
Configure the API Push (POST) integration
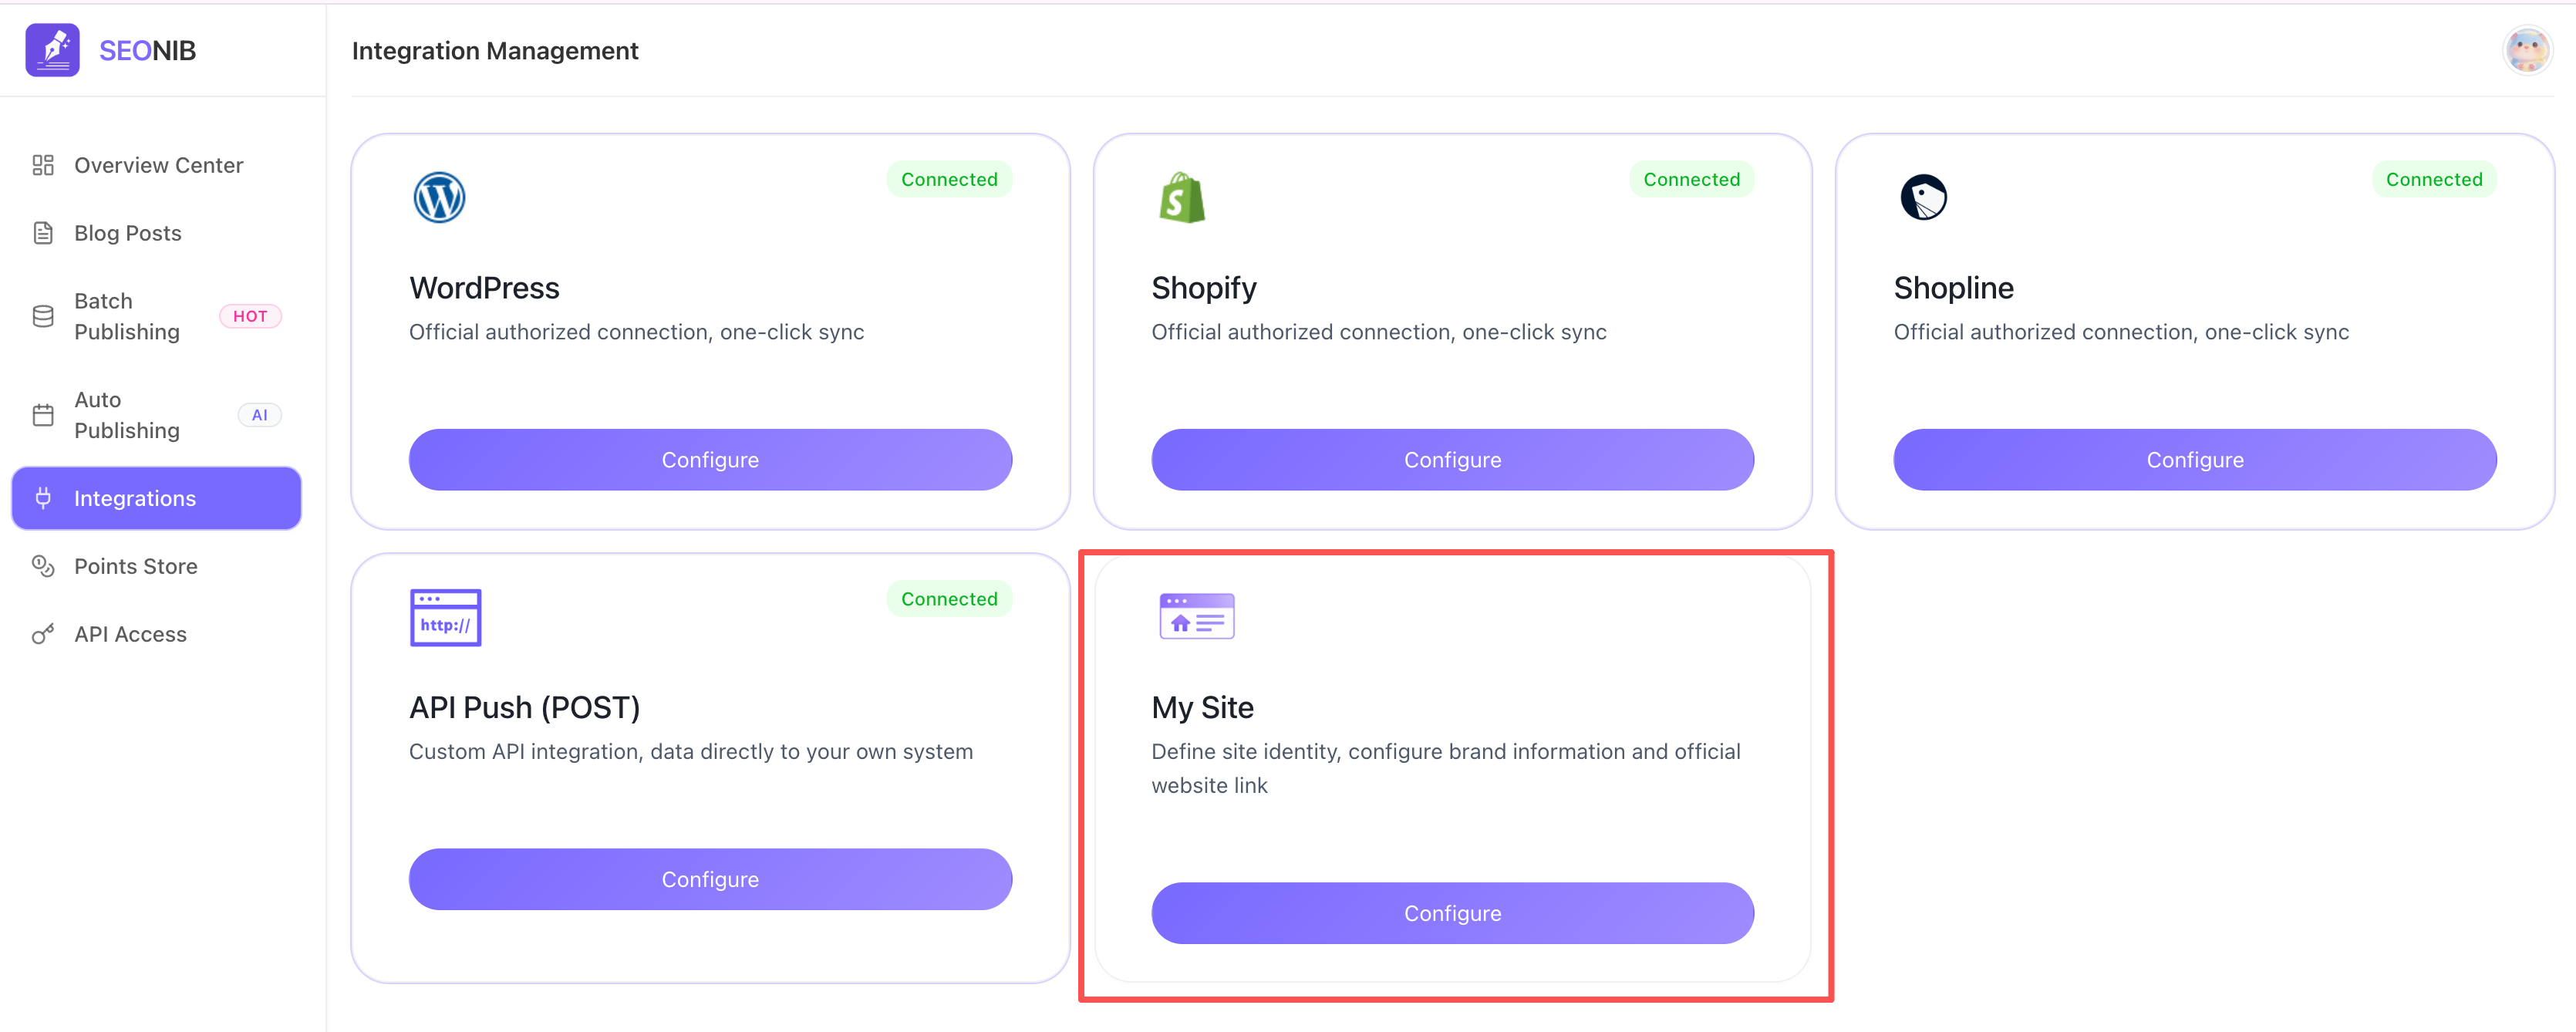click(x=710, y=879)
